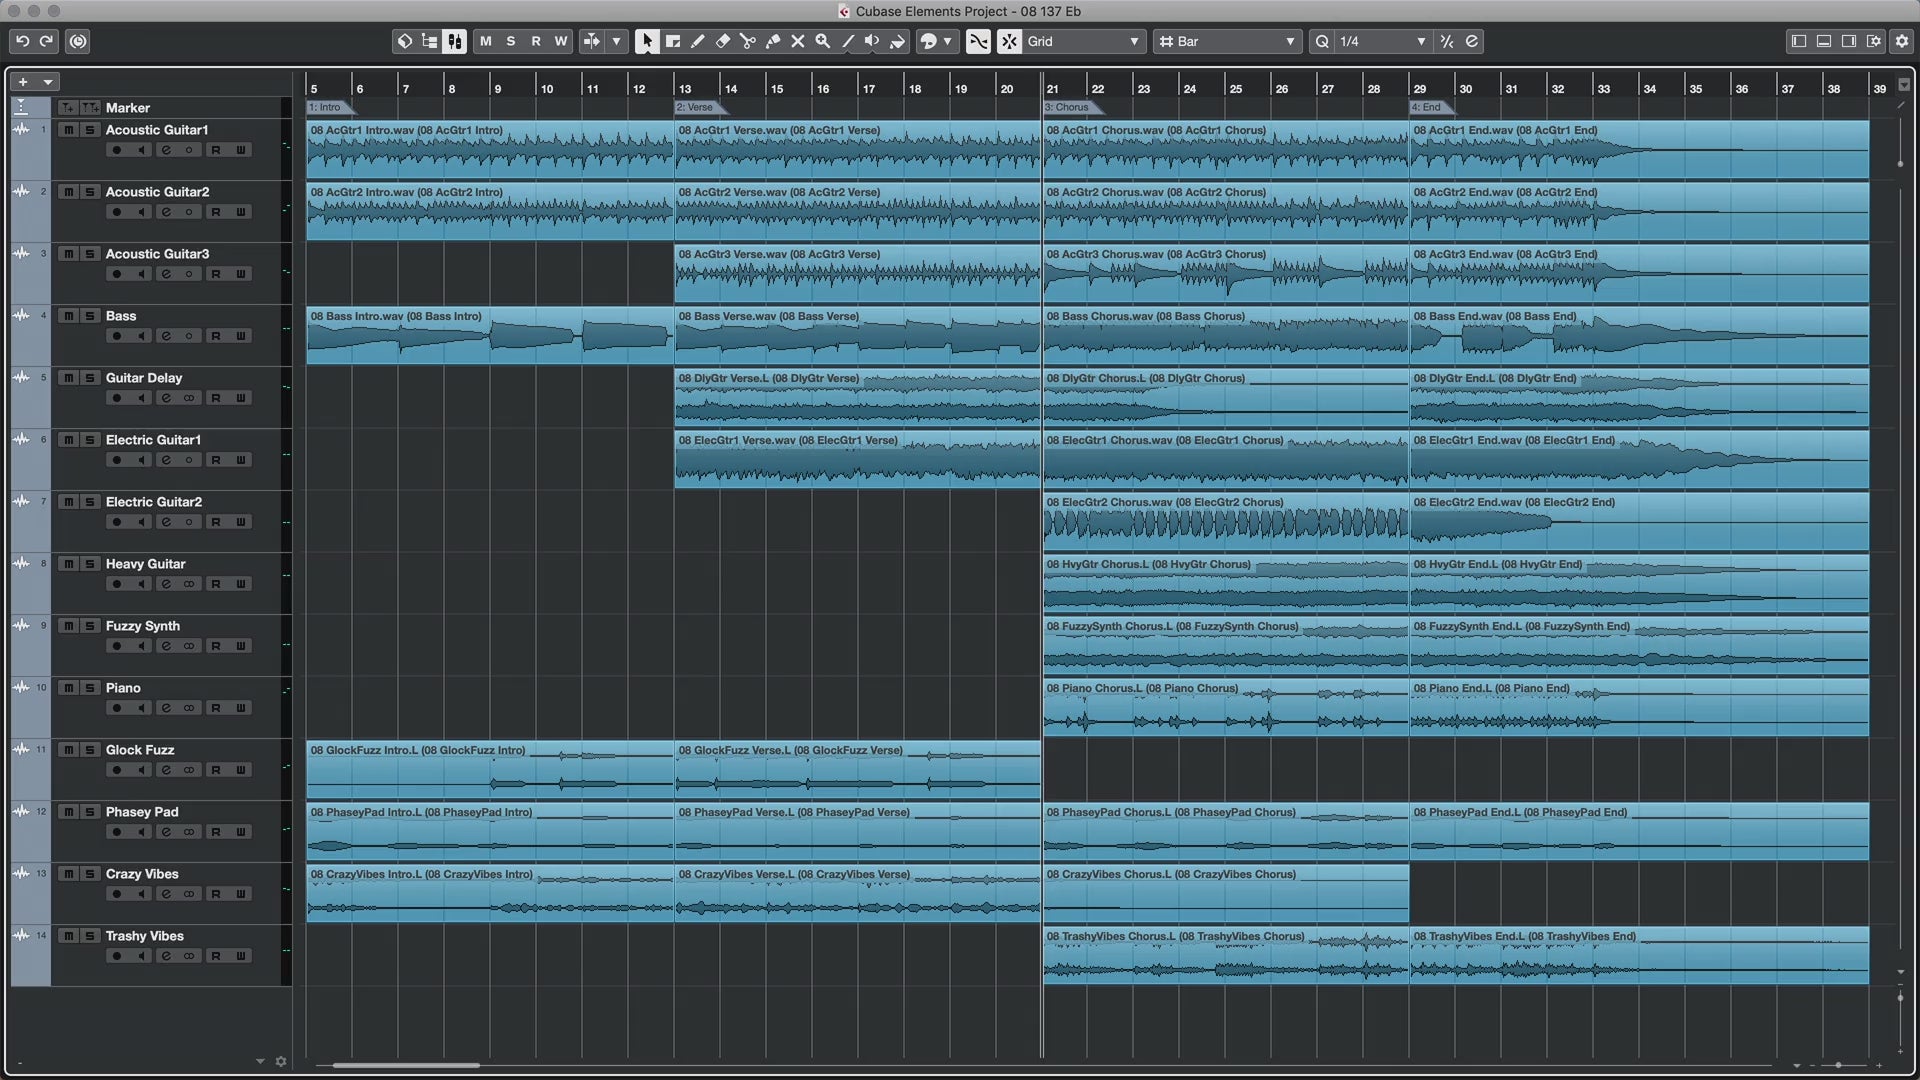1920x1080 pixels.
Task: Select the Zoom magnifier tool
Action: 823,41
